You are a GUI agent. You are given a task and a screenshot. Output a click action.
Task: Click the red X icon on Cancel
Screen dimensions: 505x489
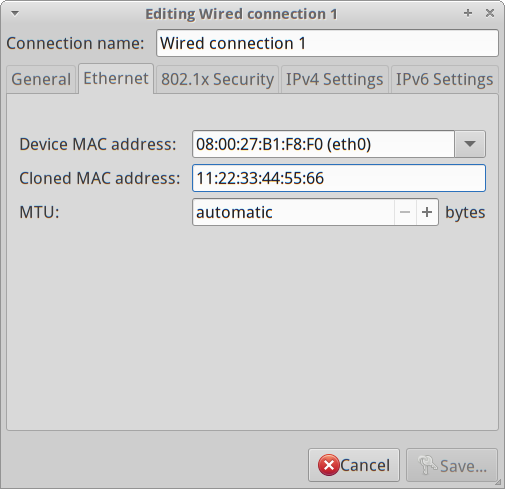click(x=329, y=465)
